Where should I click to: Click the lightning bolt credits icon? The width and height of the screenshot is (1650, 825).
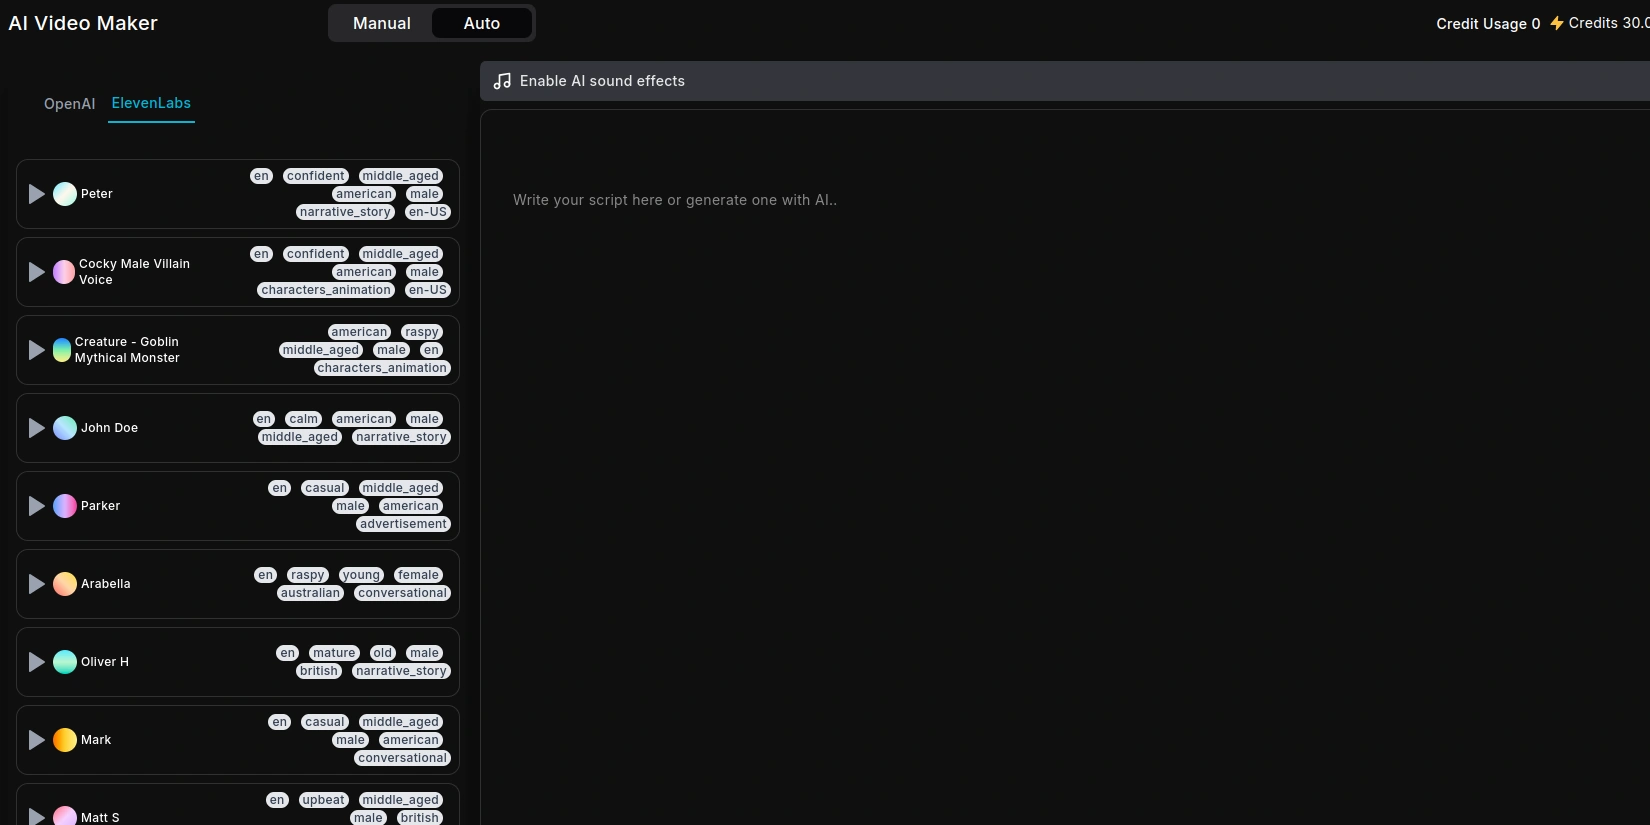pos(1556,23)
